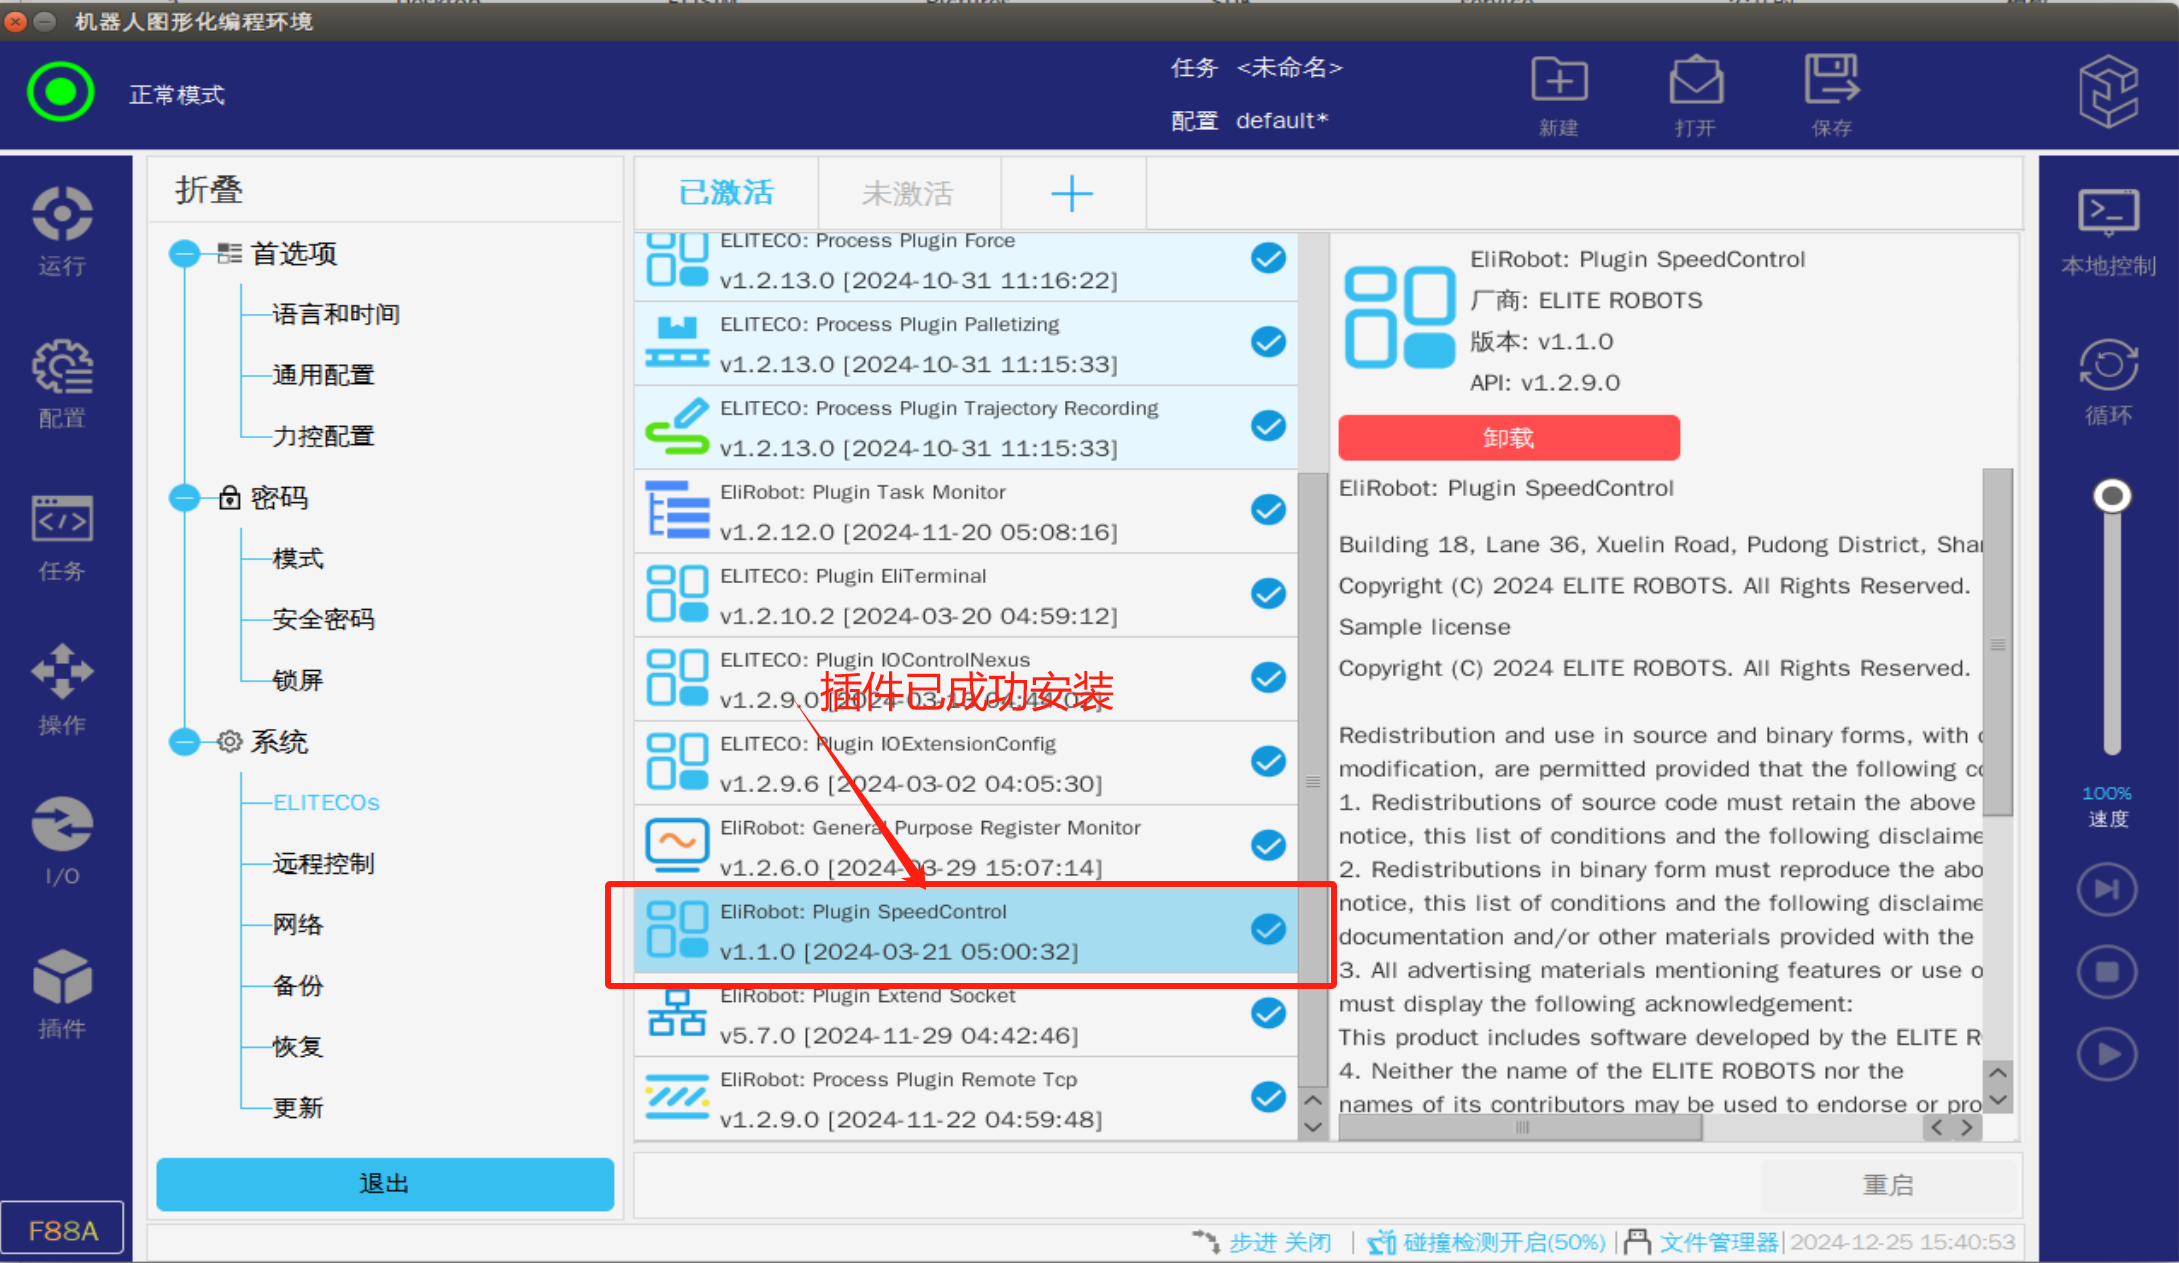This screenshot has width=2179, height=1263.
Task: Open the 插件 (Plugins) sidebar page
Action: (62, 994)
